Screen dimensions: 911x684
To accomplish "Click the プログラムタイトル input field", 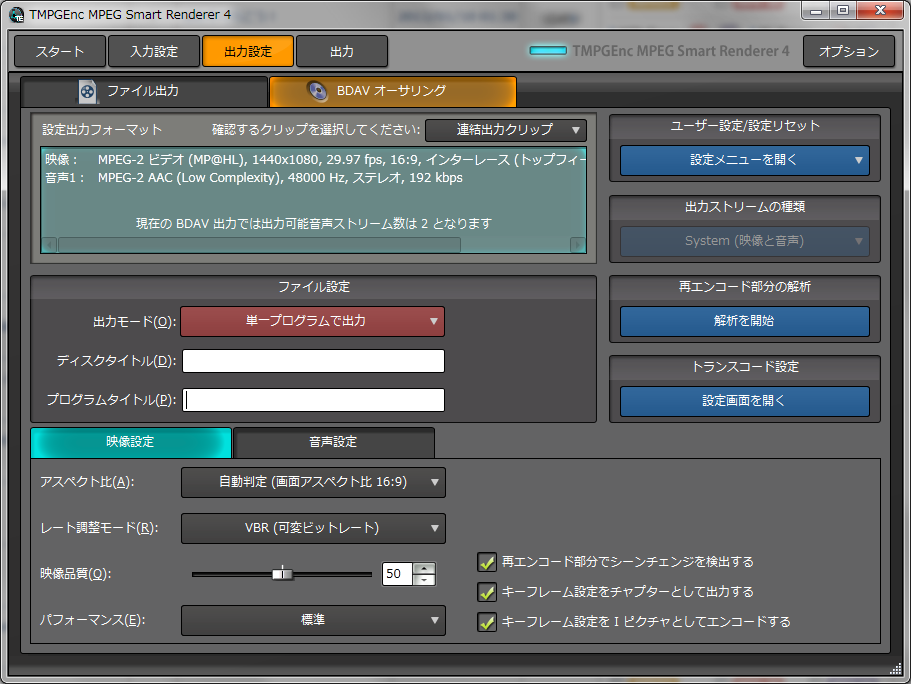I will (x=314, y=400).
